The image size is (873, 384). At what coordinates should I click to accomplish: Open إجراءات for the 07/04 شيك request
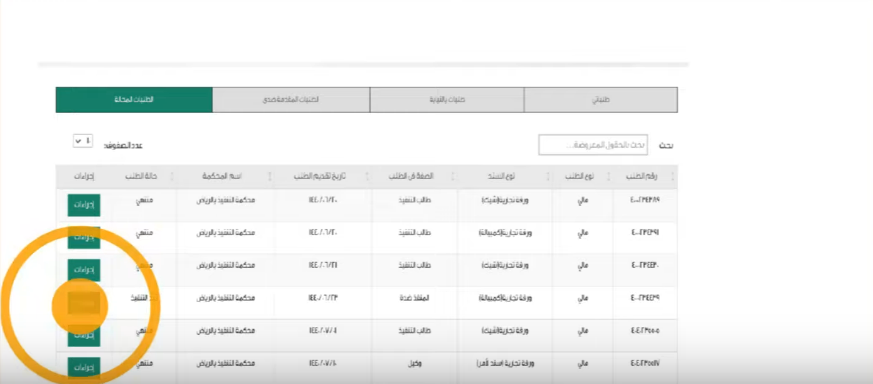click(84, 336)
